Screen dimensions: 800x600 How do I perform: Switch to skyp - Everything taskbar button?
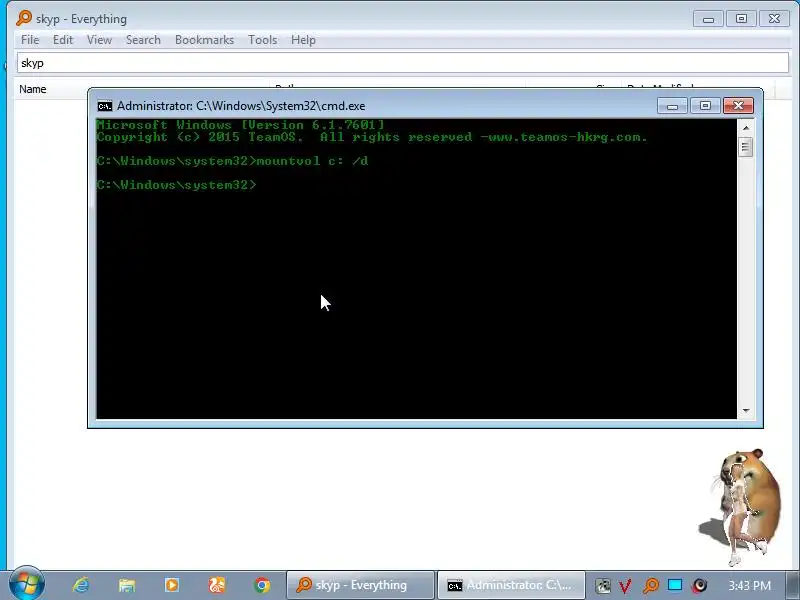tap(360, 585)
